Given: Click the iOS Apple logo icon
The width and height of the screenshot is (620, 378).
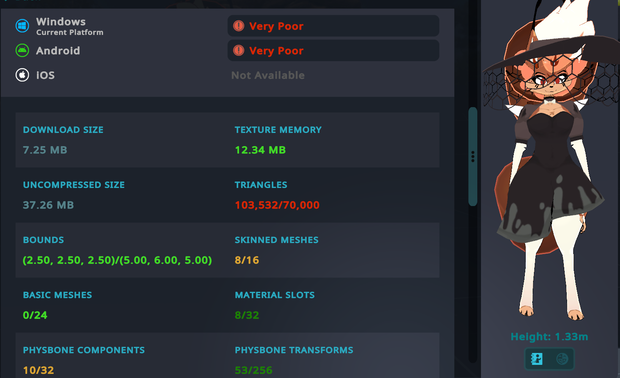Looking at the screenshot, I should [22, 75].
